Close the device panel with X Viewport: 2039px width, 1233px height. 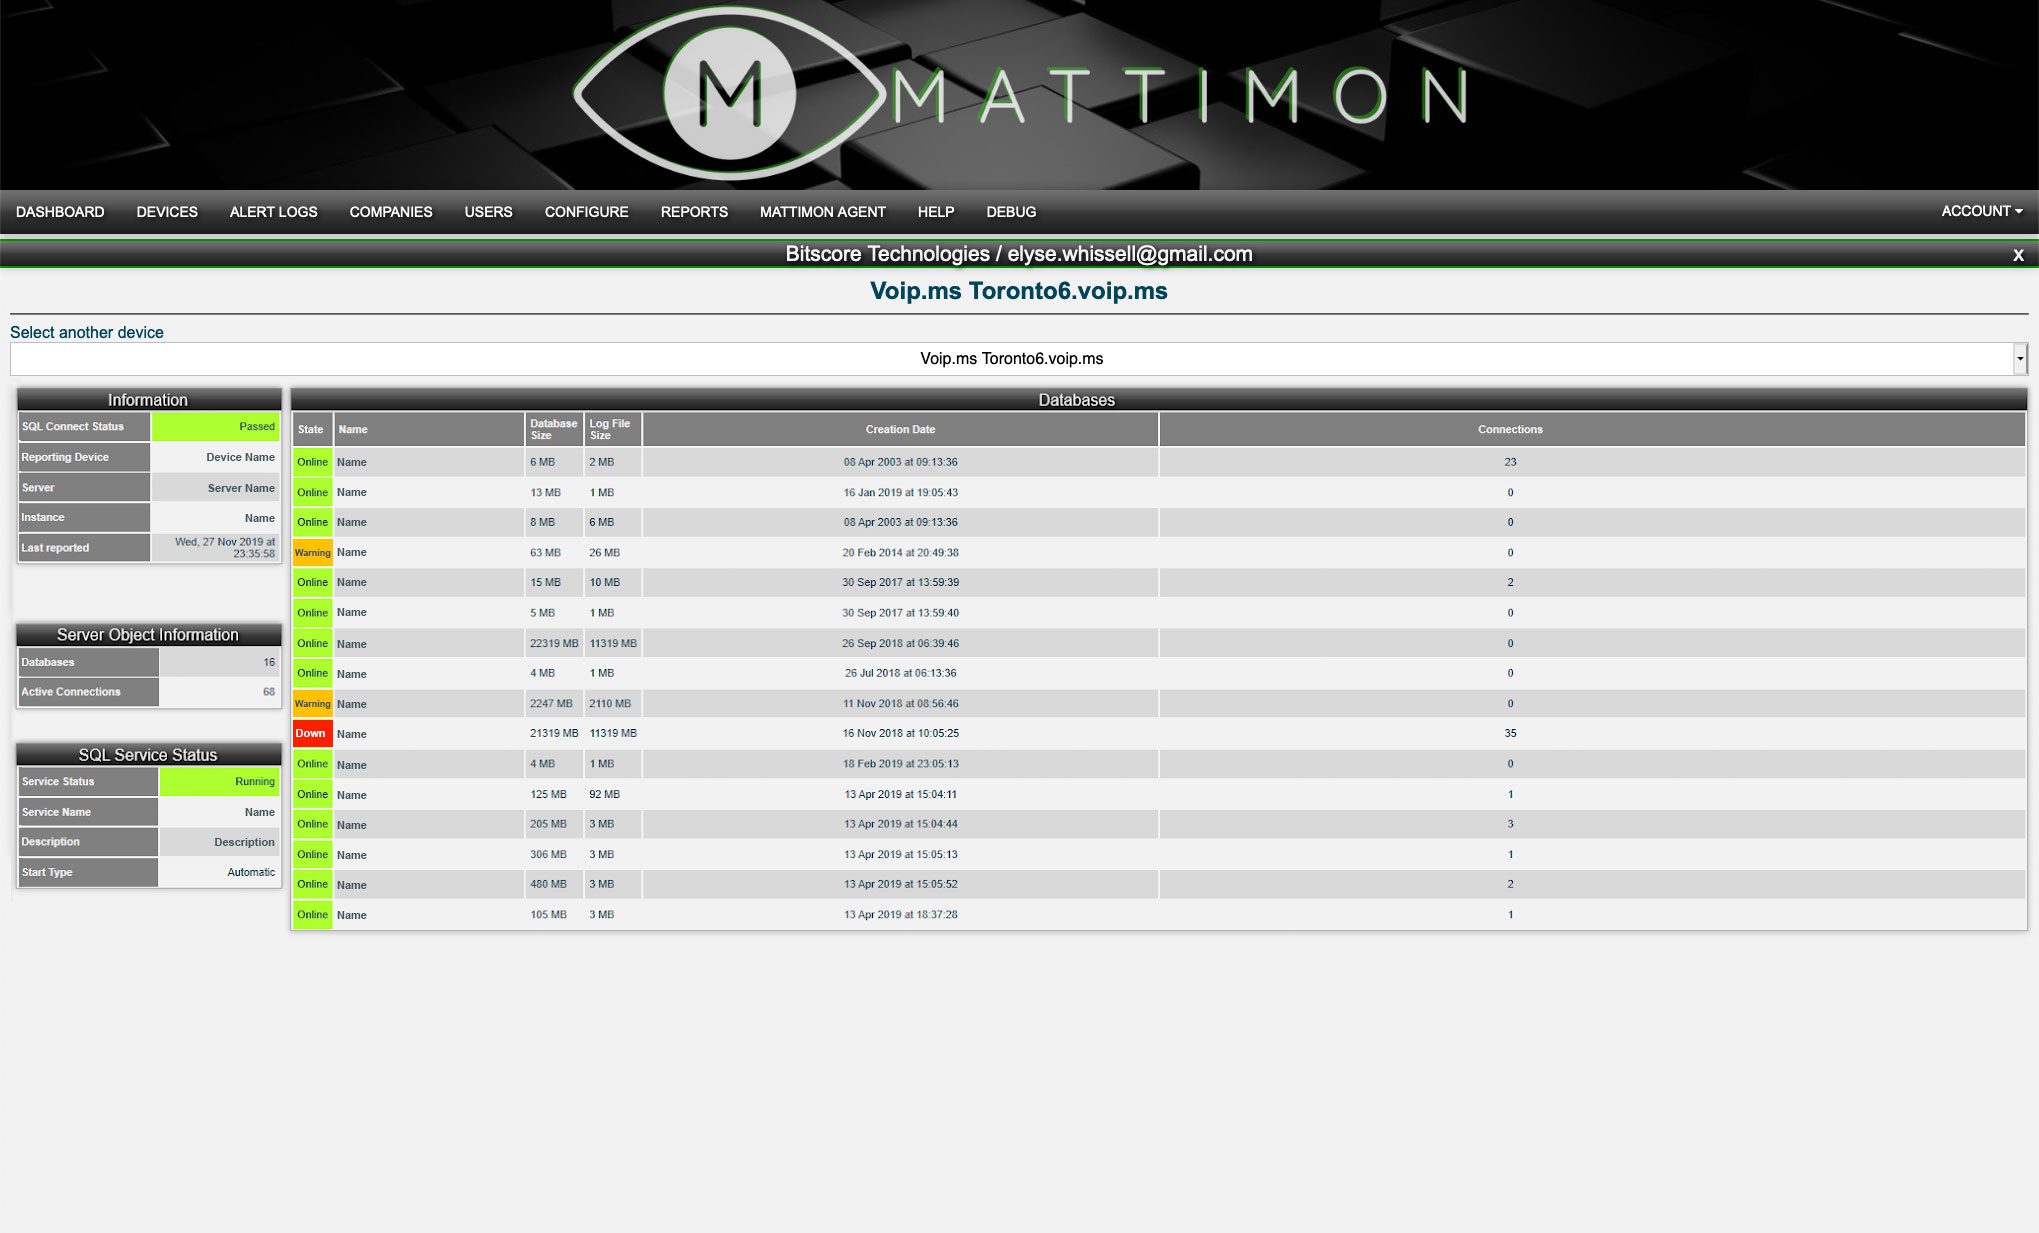click(x=2018, y=255)
